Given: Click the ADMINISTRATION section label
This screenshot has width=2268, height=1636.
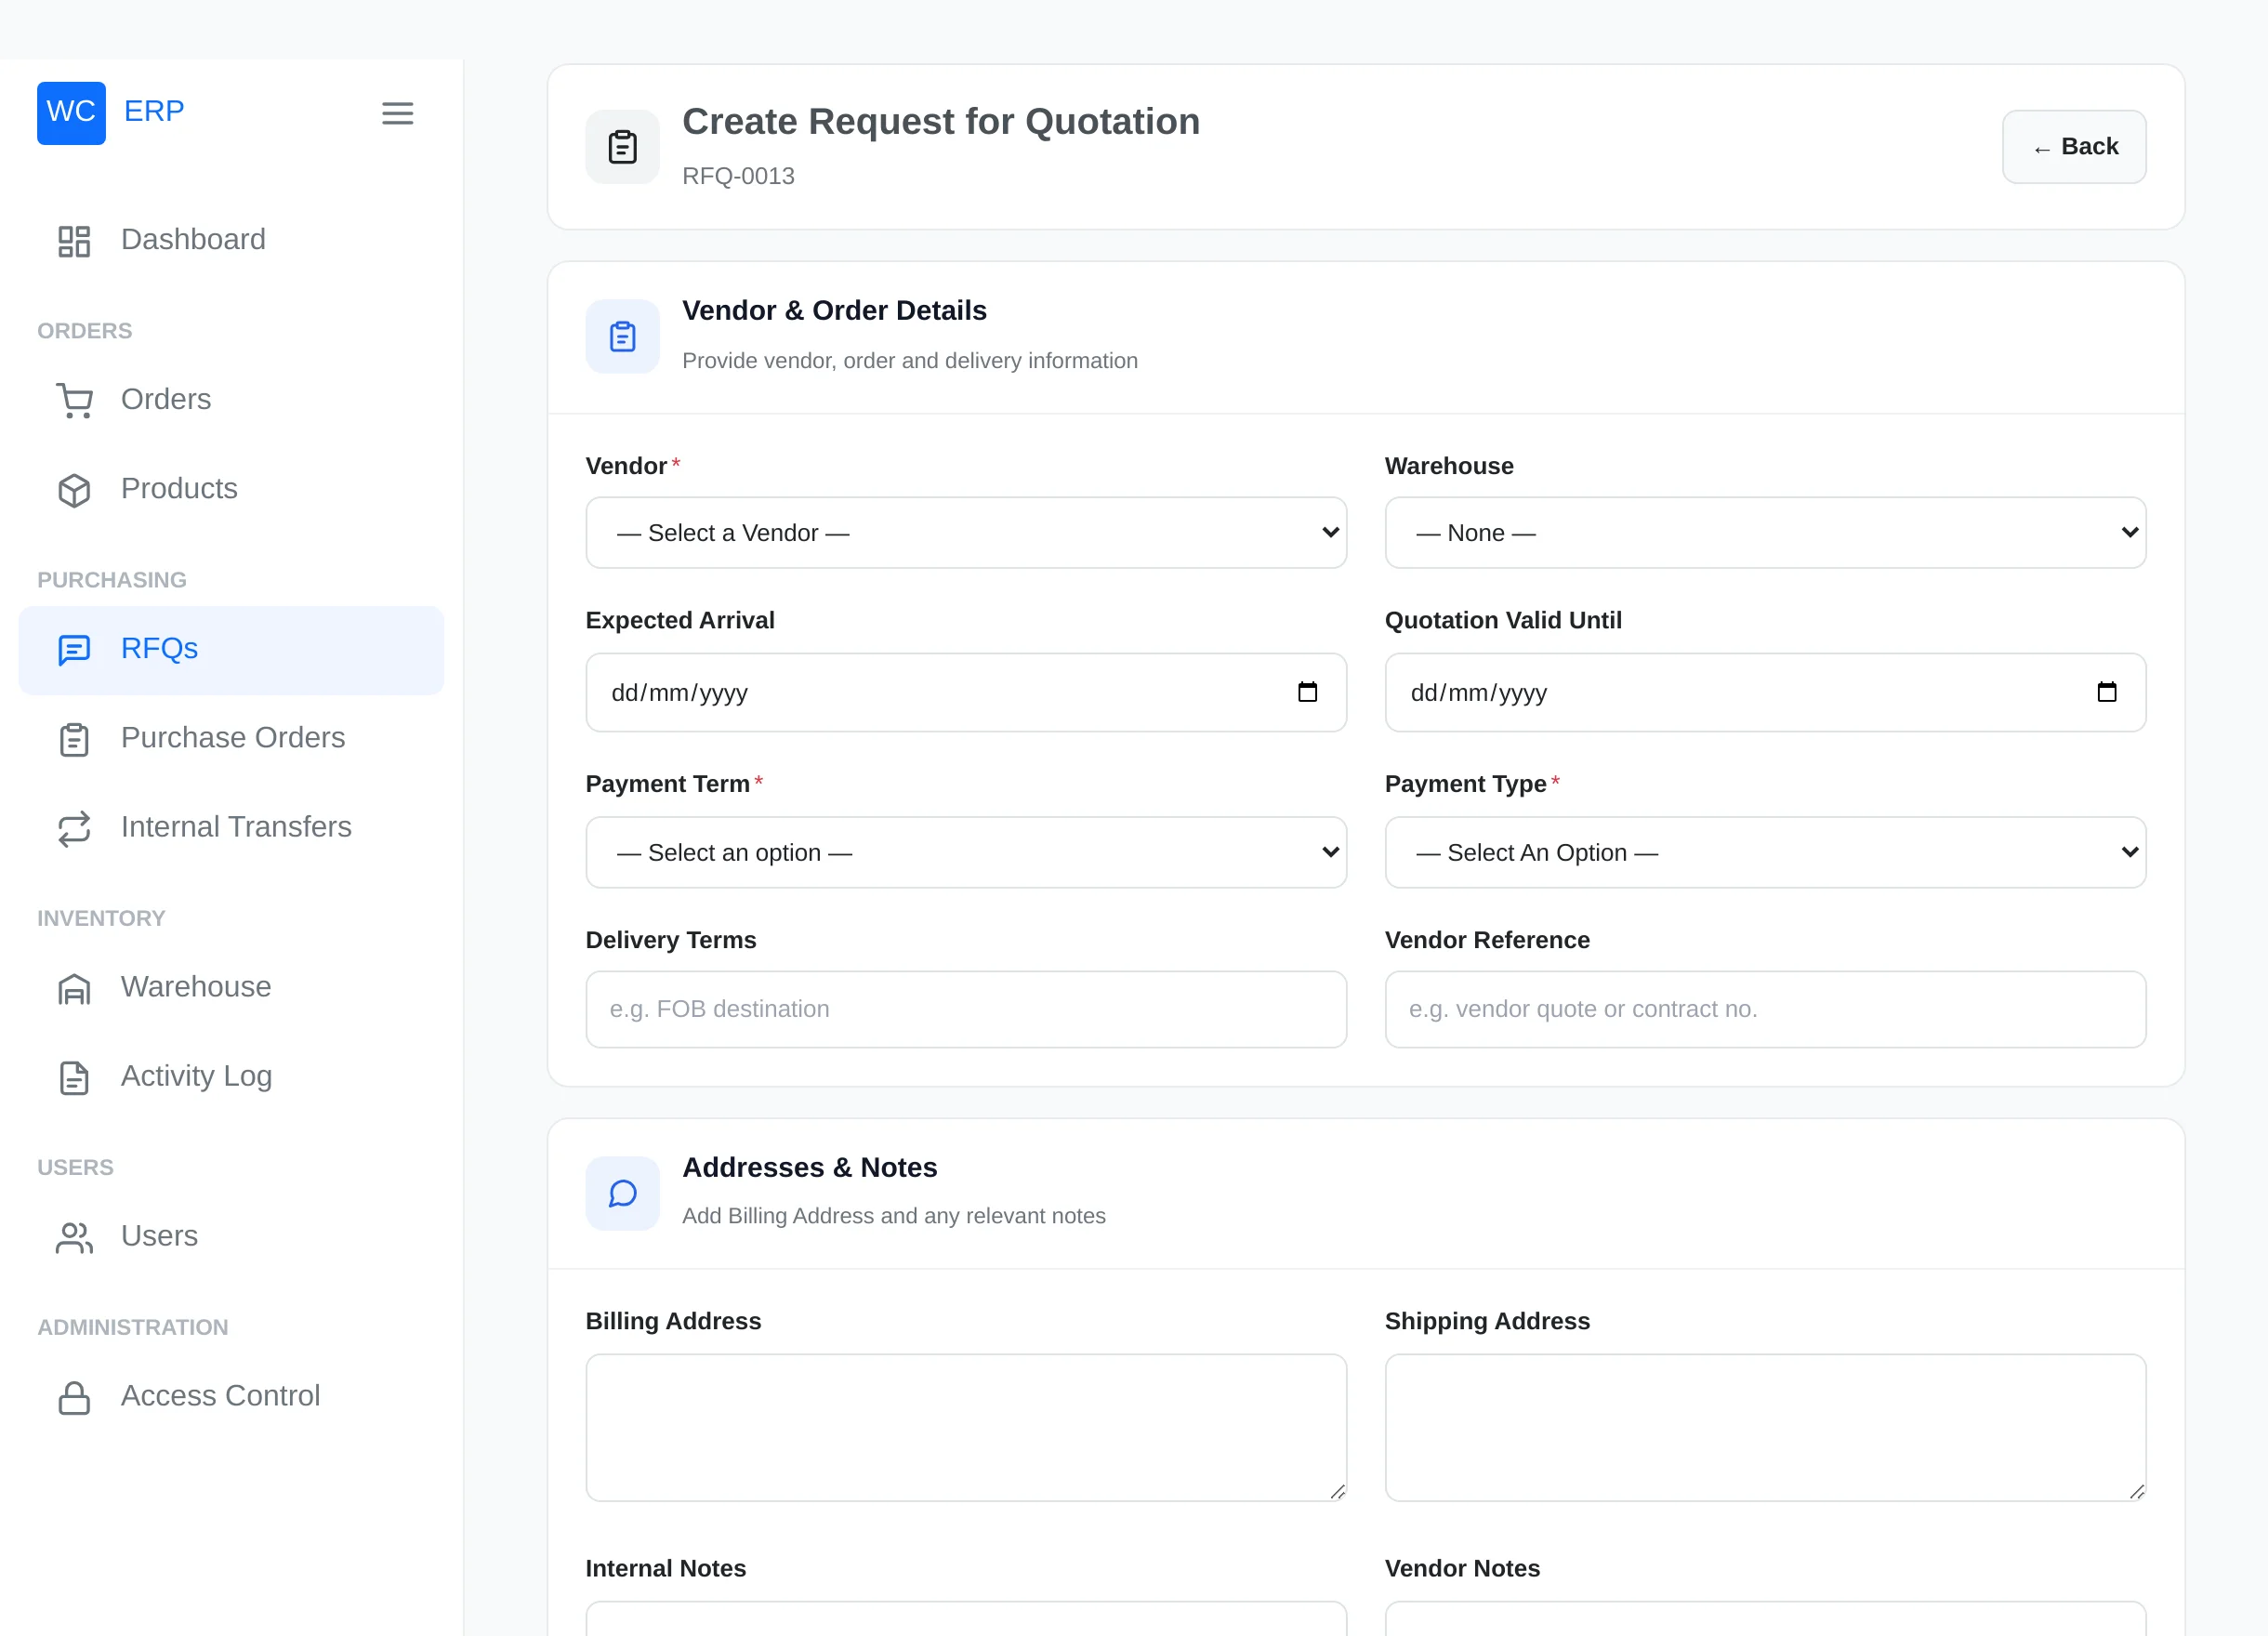Looking at the screenshot, I should coord(133,1327).
